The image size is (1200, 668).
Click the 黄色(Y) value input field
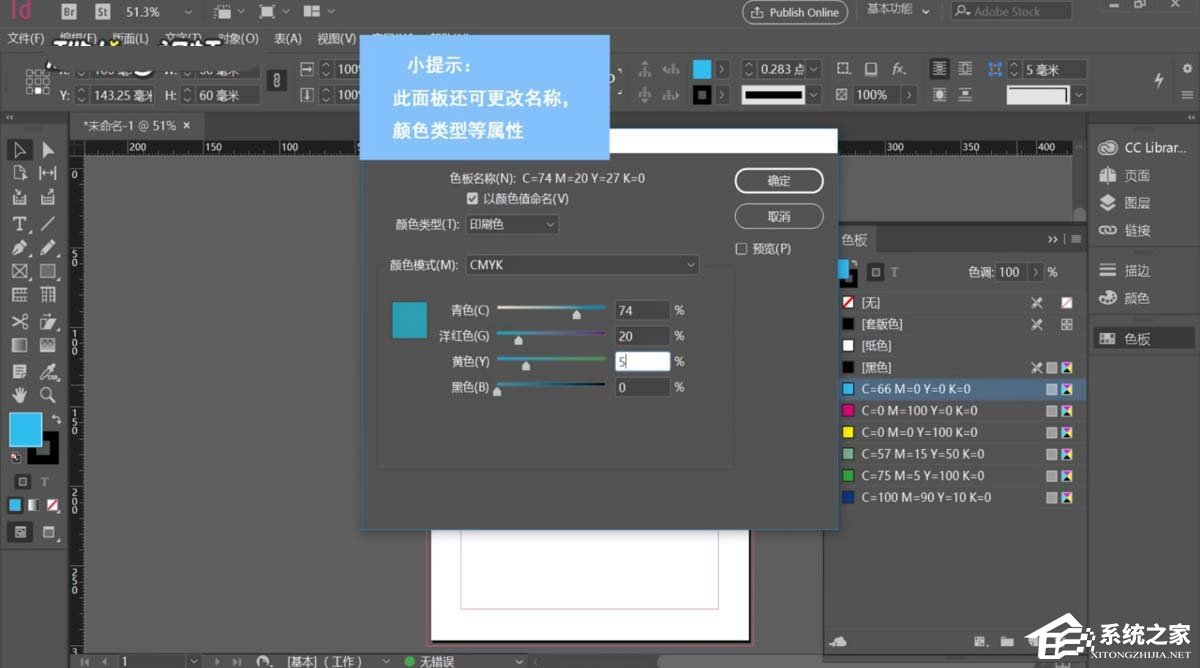tap(642, 361)
